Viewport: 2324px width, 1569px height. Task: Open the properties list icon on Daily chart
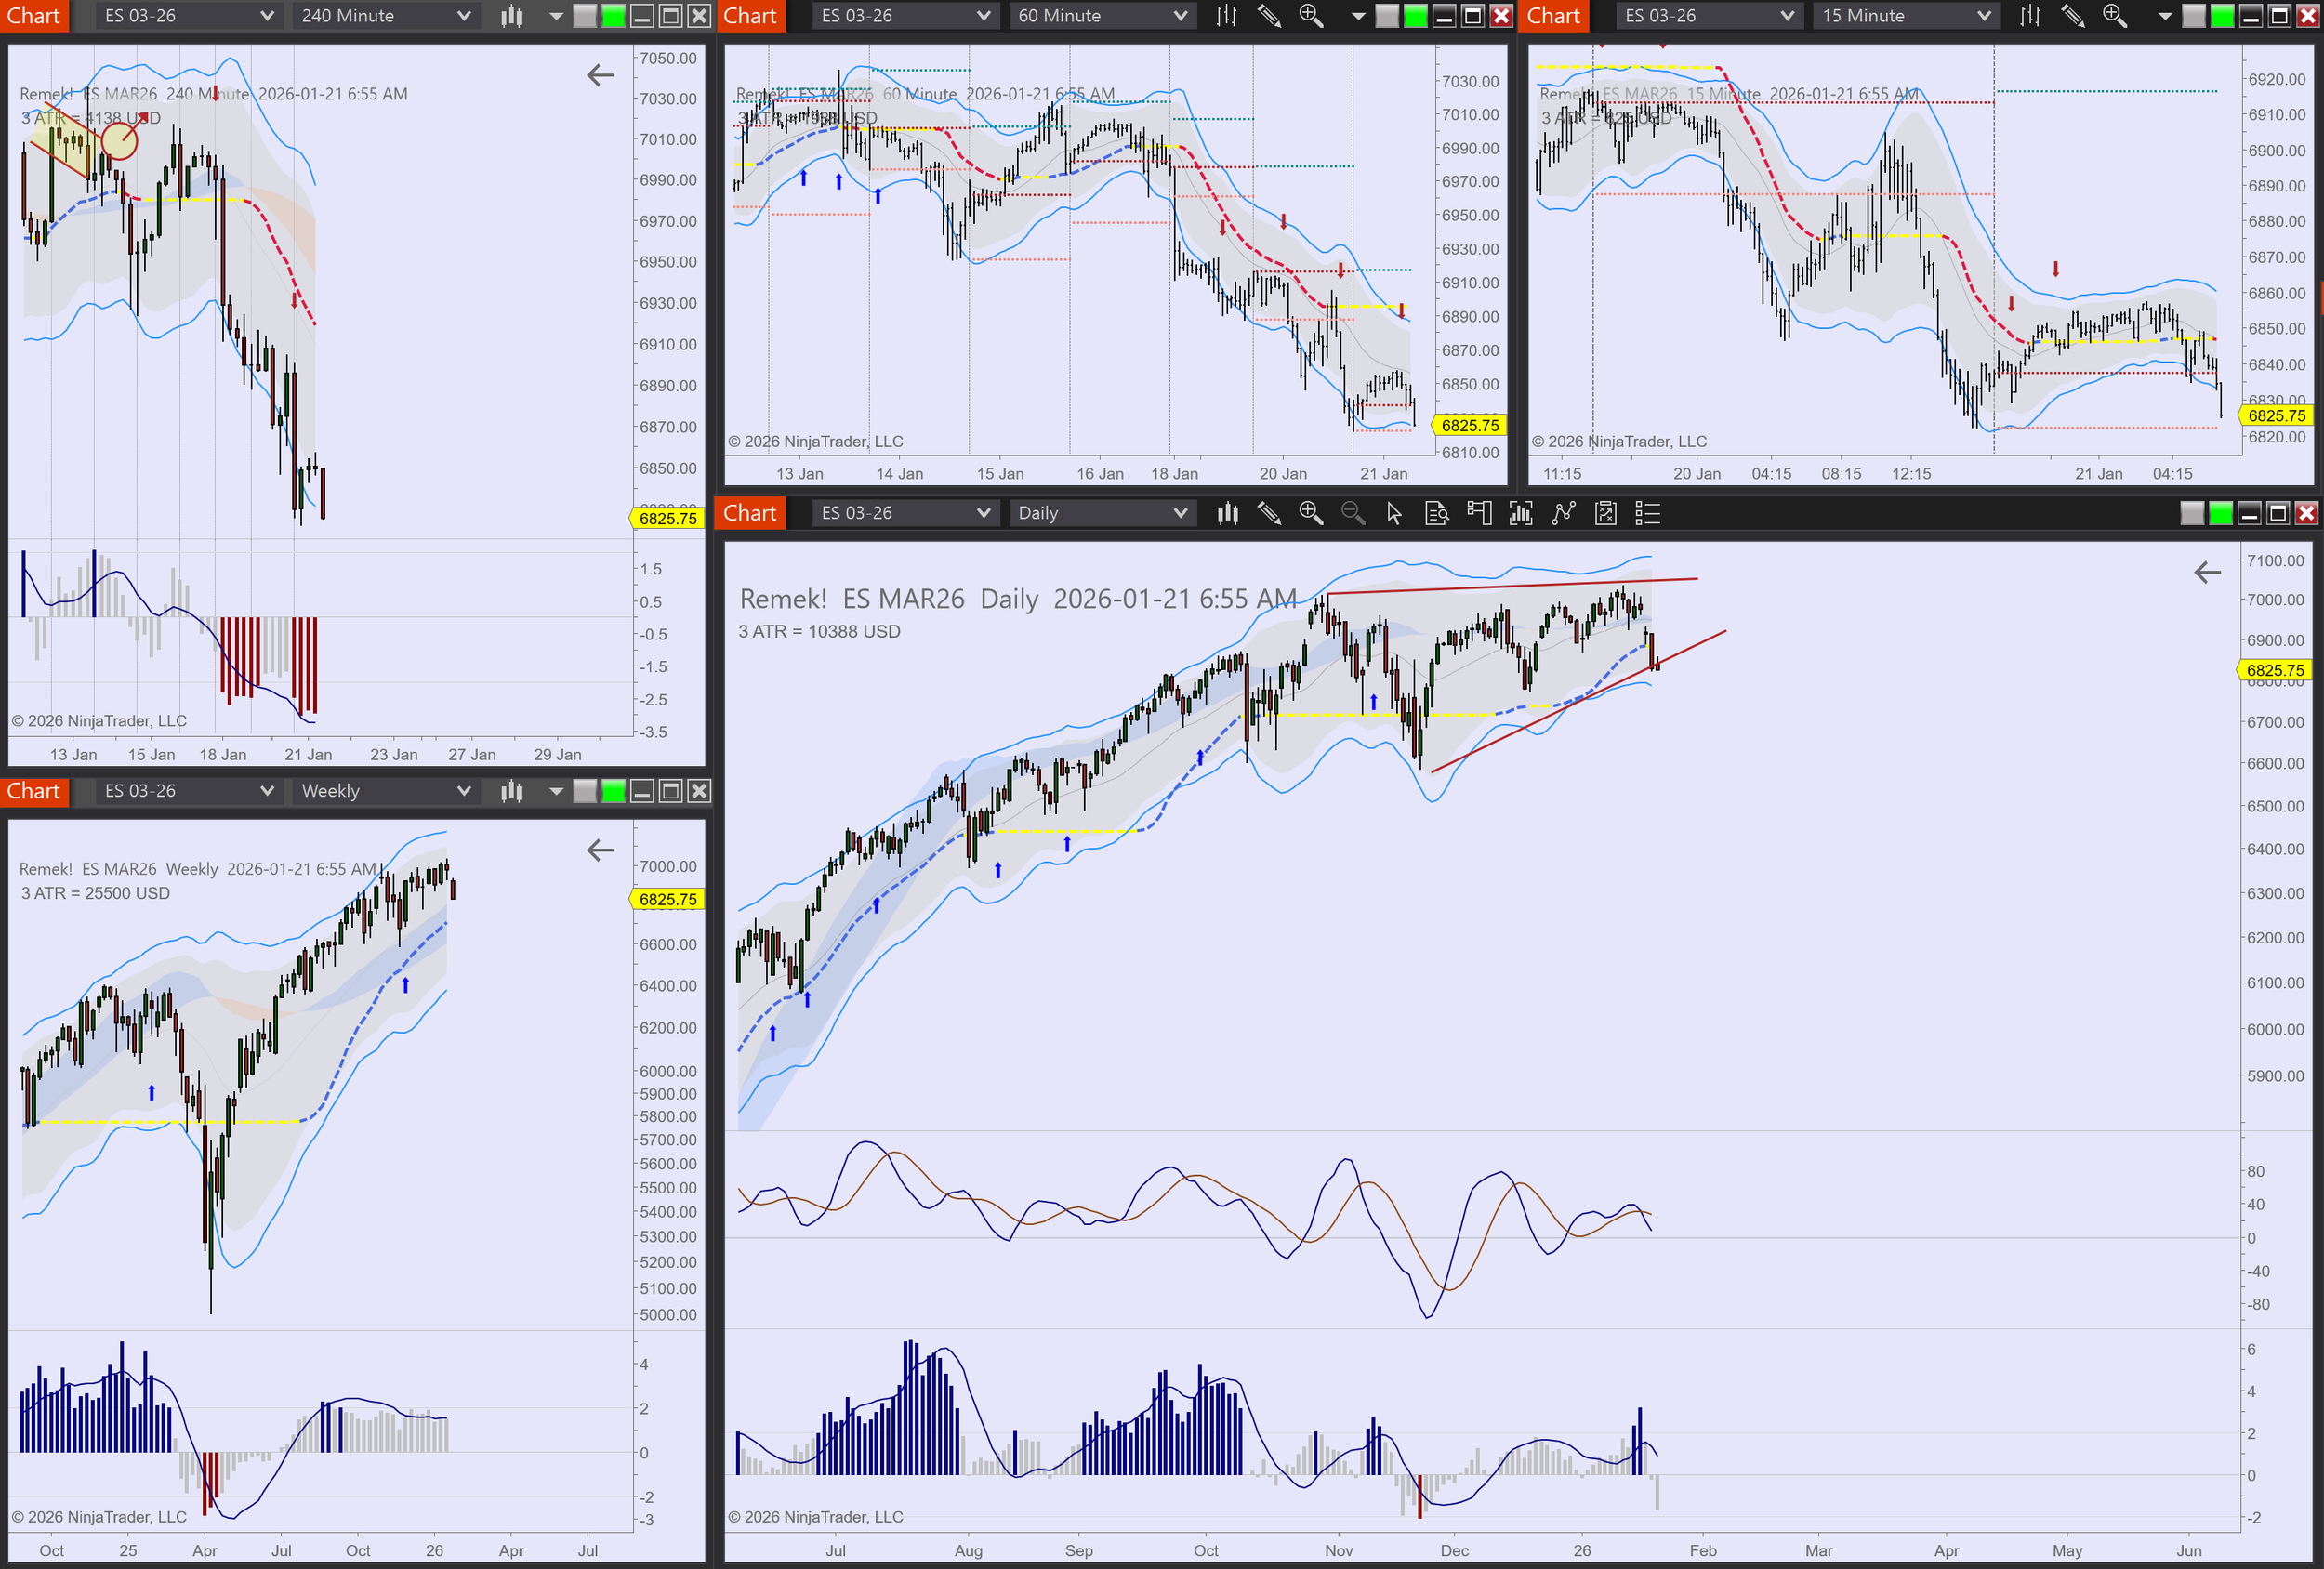pyautogui.click(x=1646, y=513)
